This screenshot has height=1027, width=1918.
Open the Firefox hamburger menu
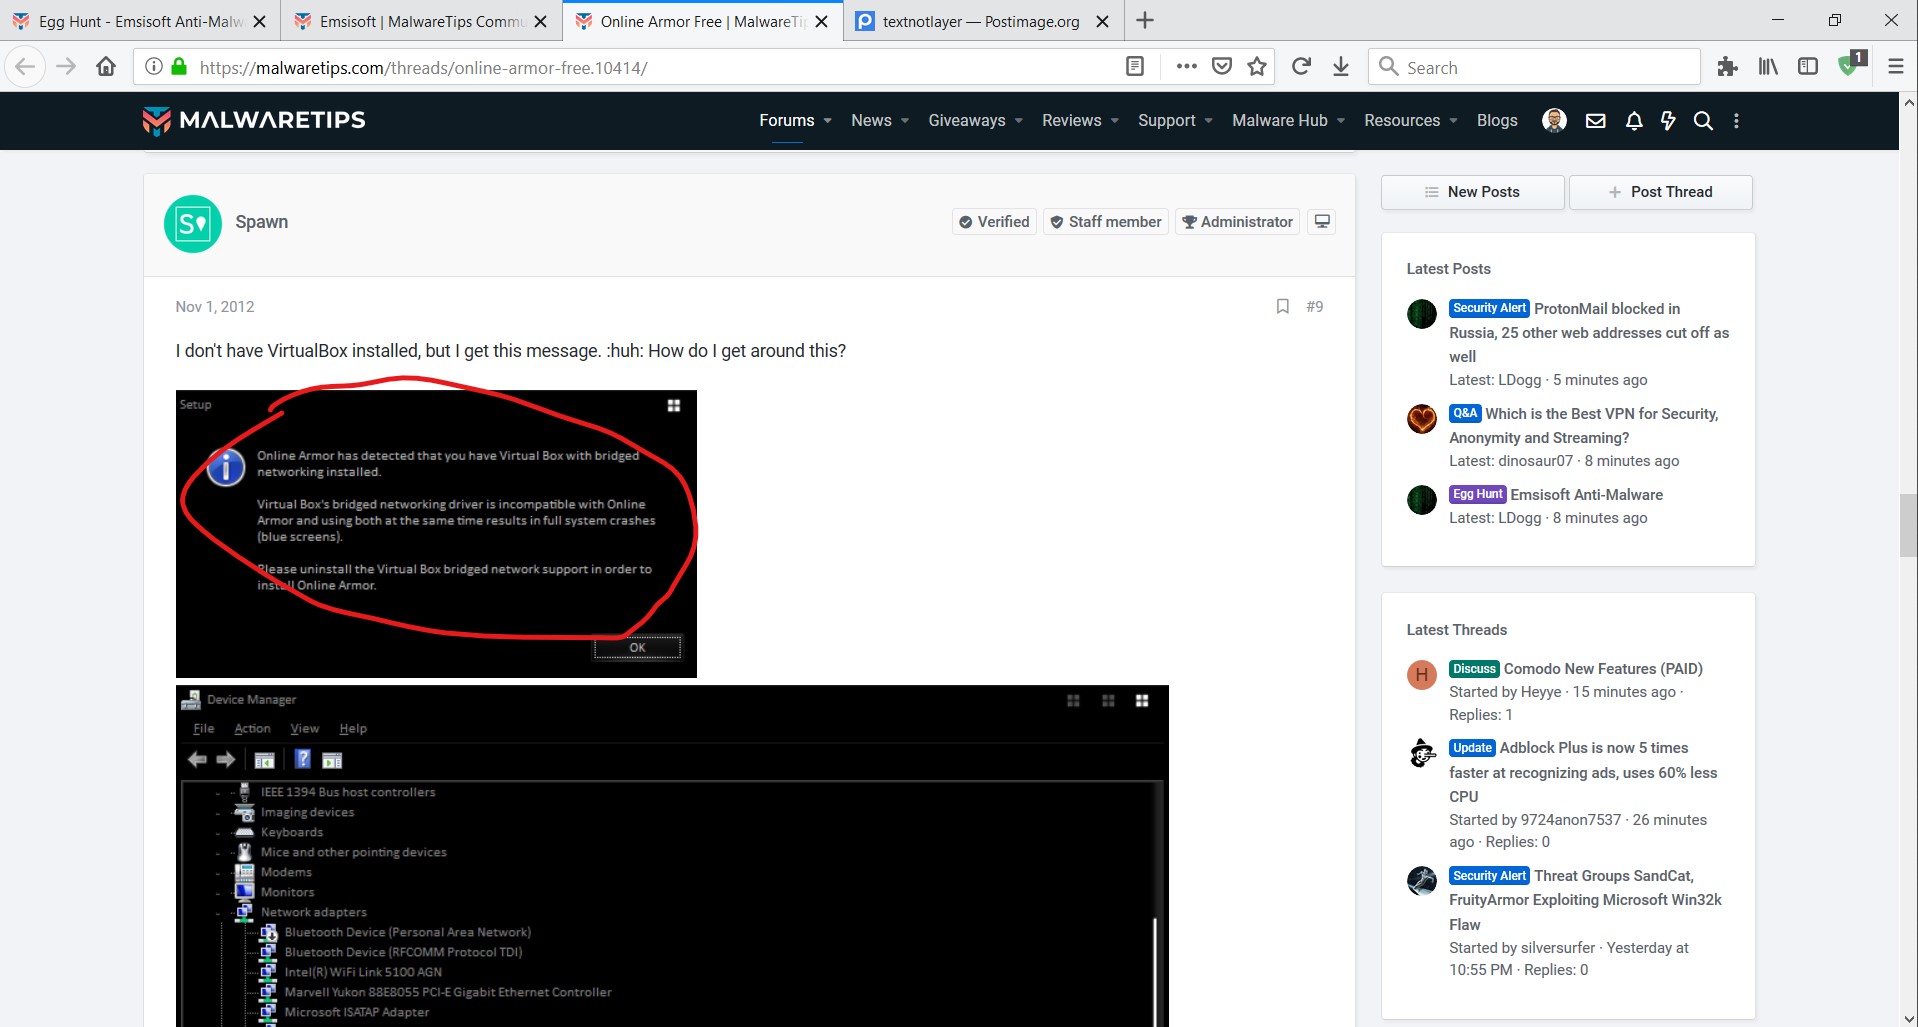1895,67
